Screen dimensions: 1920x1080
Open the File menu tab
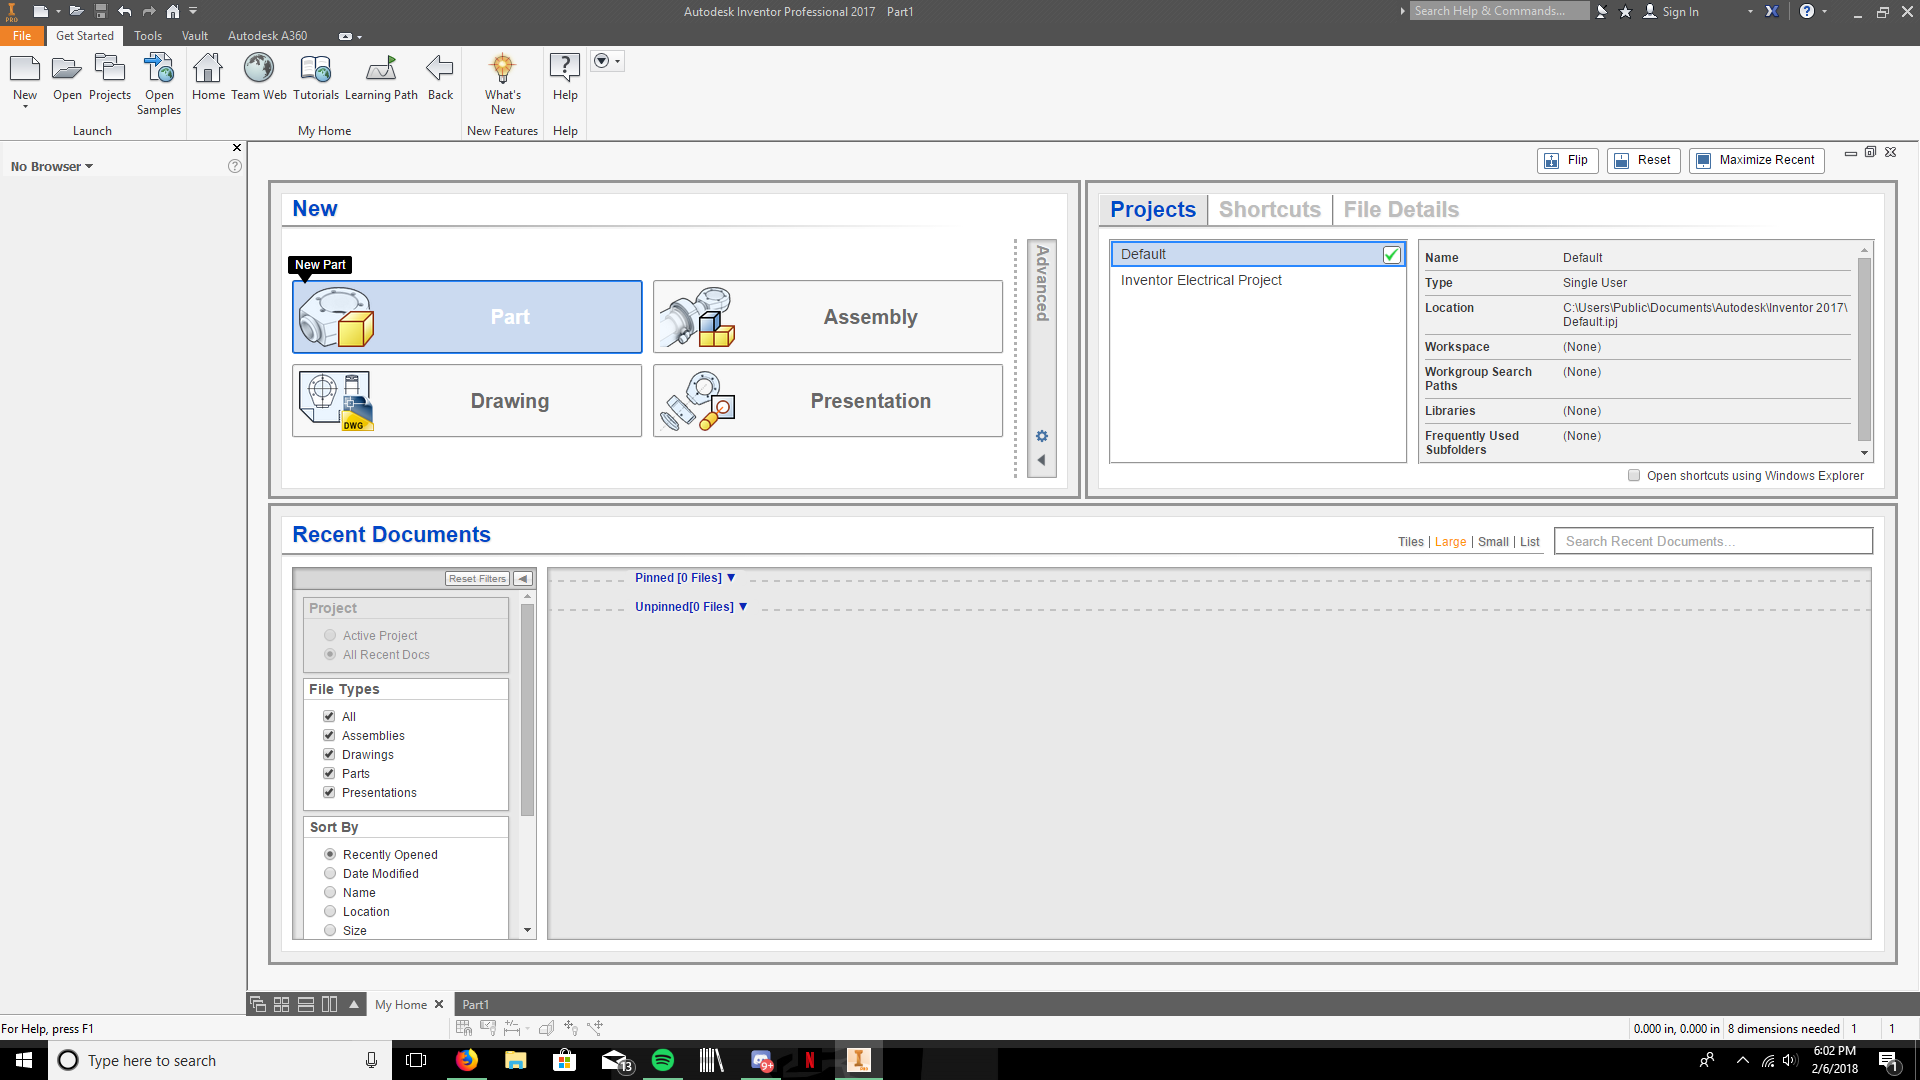tap(22, 35)
